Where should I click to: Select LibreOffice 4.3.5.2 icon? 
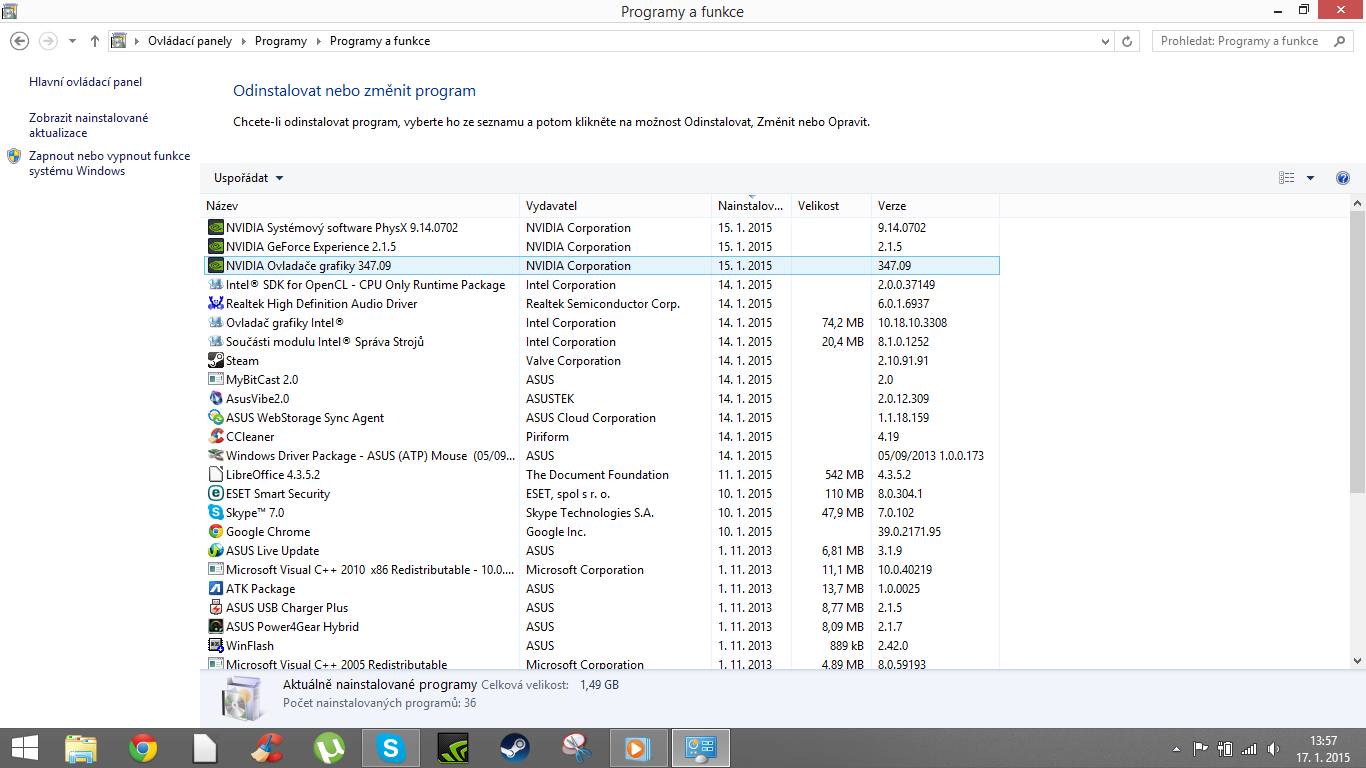point(215,475)
